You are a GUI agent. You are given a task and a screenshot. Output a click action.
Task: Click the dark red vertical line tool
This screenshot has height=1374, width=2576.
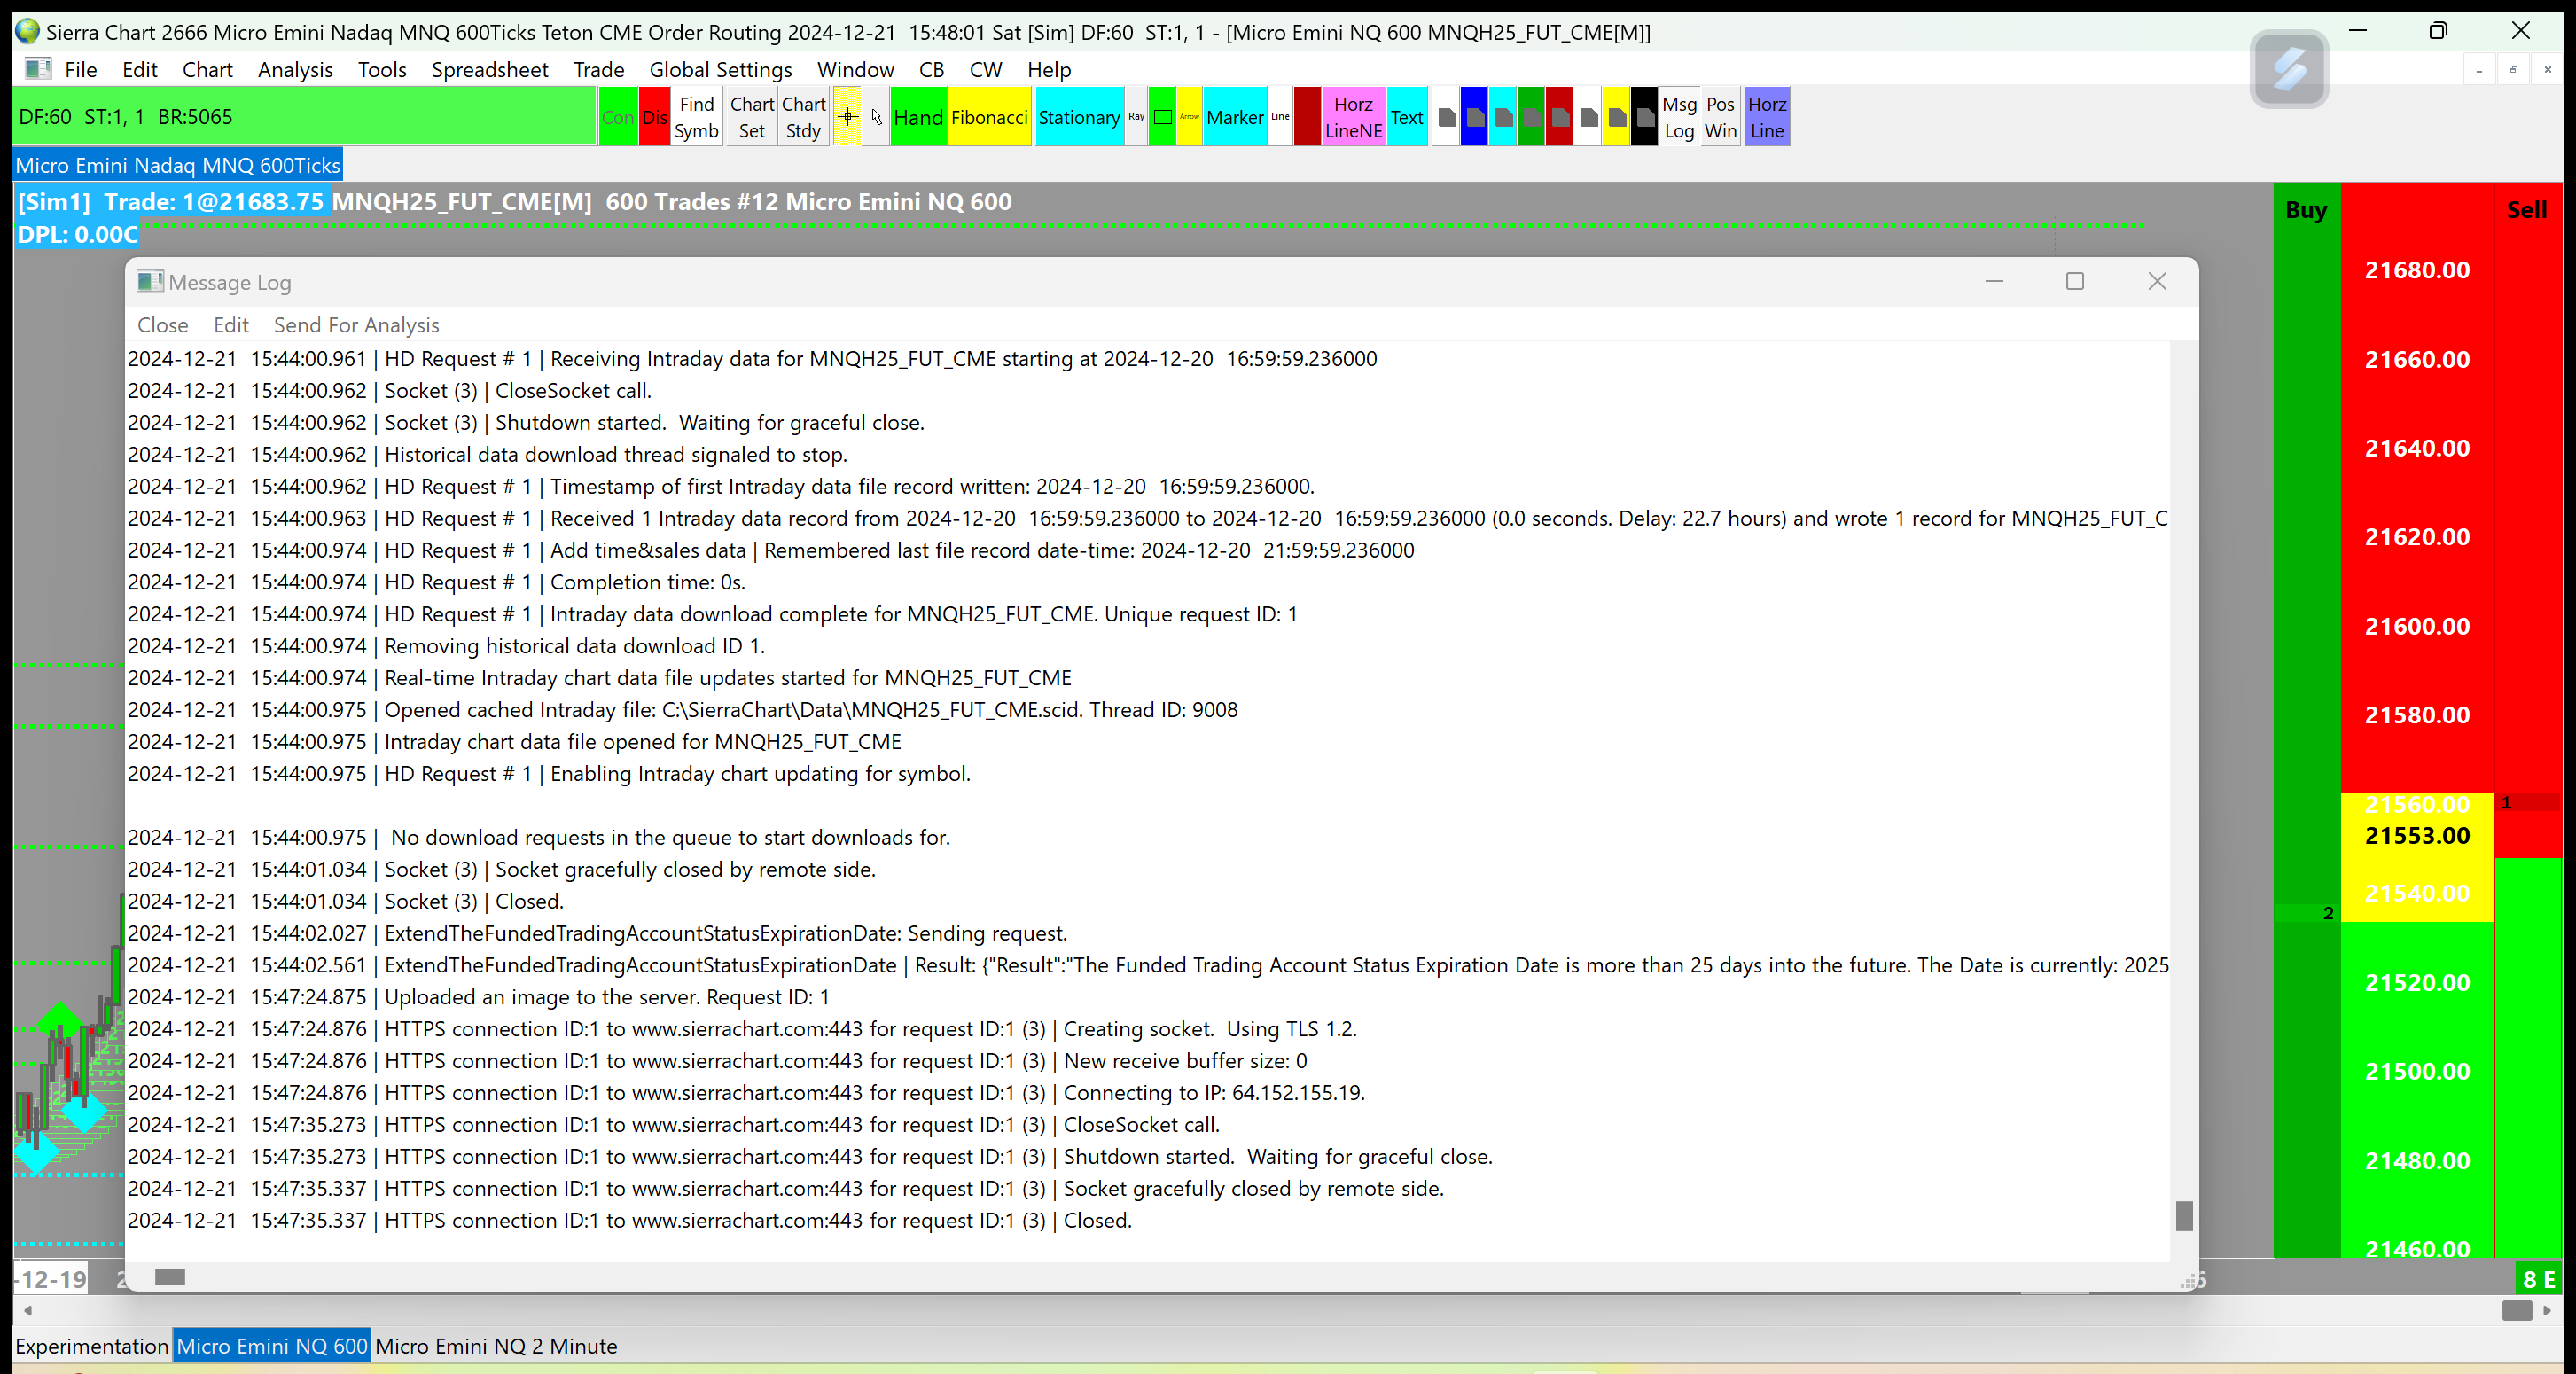point(1307,117)
